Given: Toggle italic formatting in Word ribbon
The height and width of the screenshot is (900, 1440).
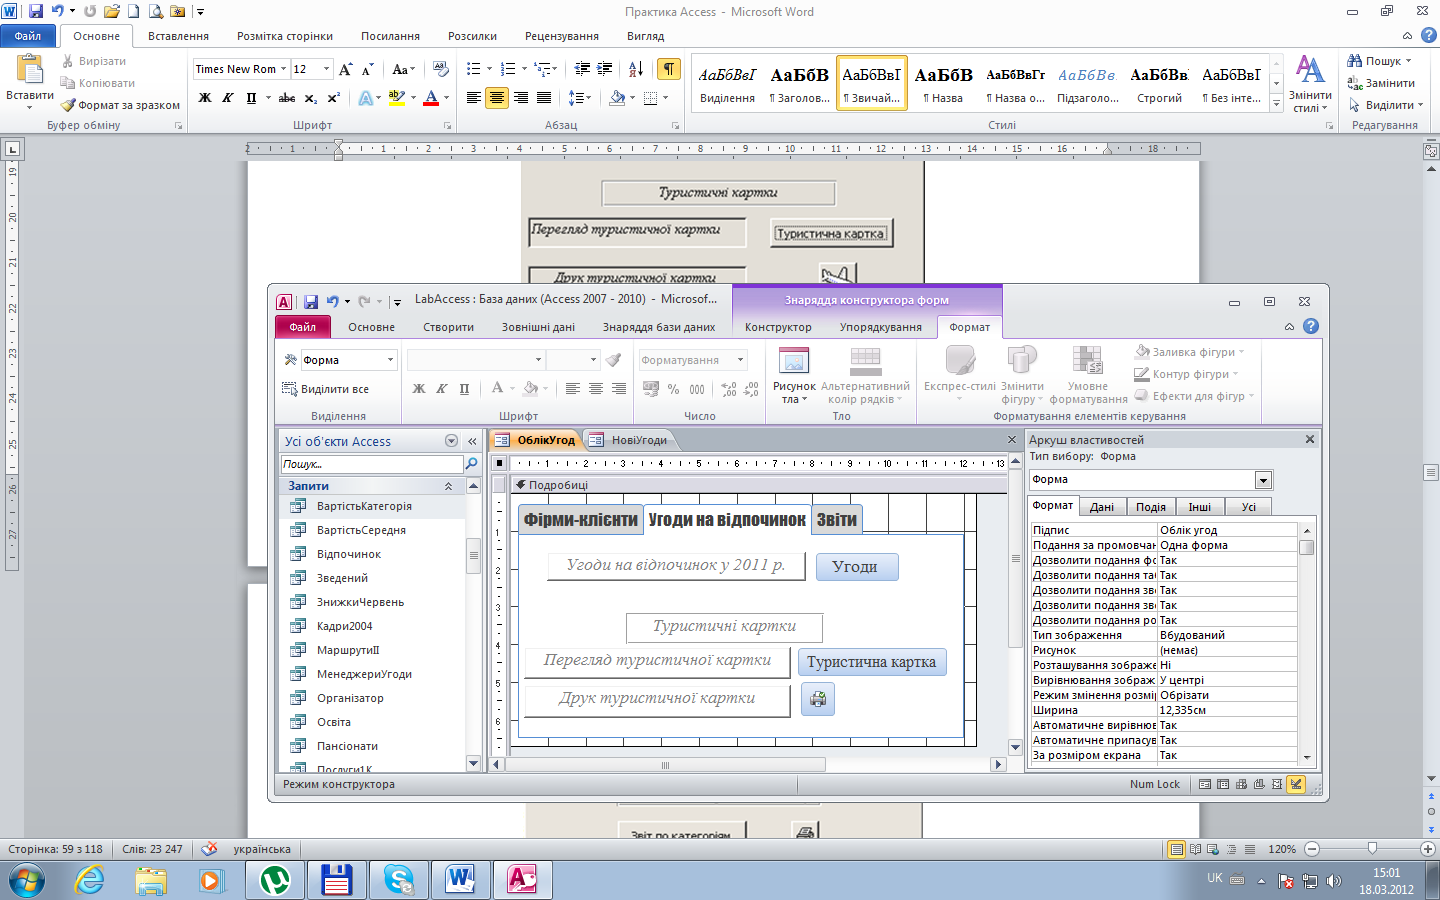Looking at the screenshot, I should 228,98.
